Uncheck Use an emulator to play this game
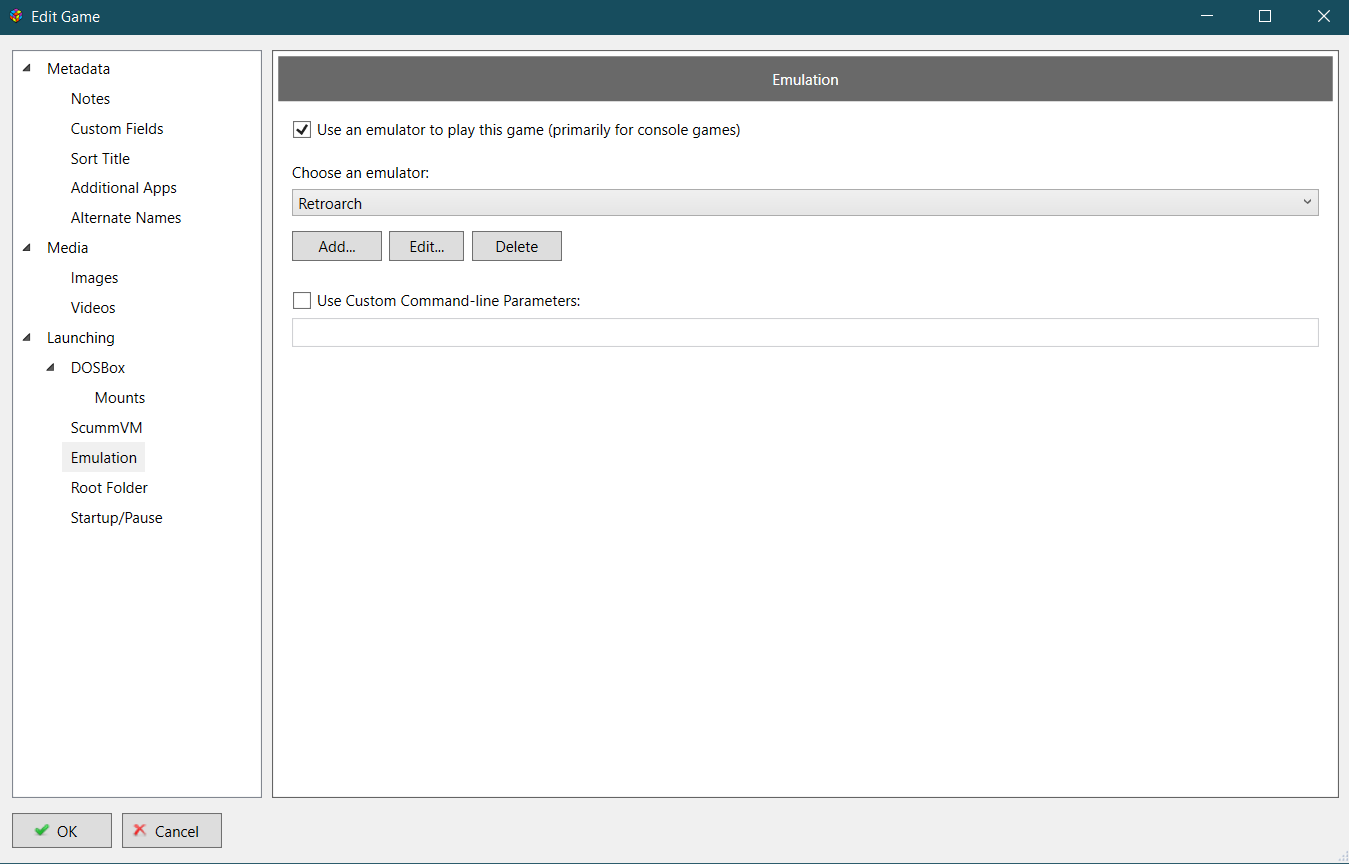 tap(301, 130)
